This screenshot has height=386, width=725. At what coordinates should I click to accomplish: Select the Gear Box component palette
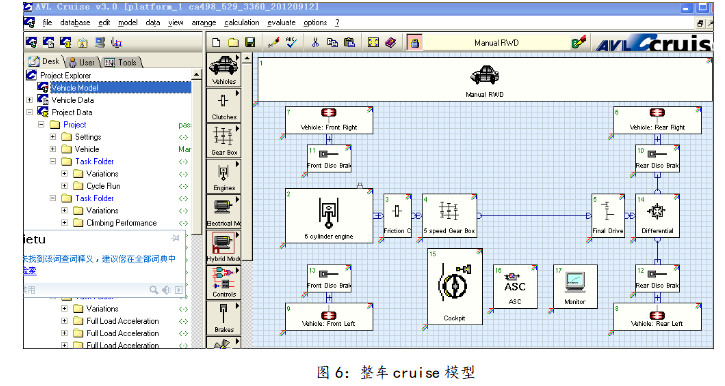(x=224, y=141)
